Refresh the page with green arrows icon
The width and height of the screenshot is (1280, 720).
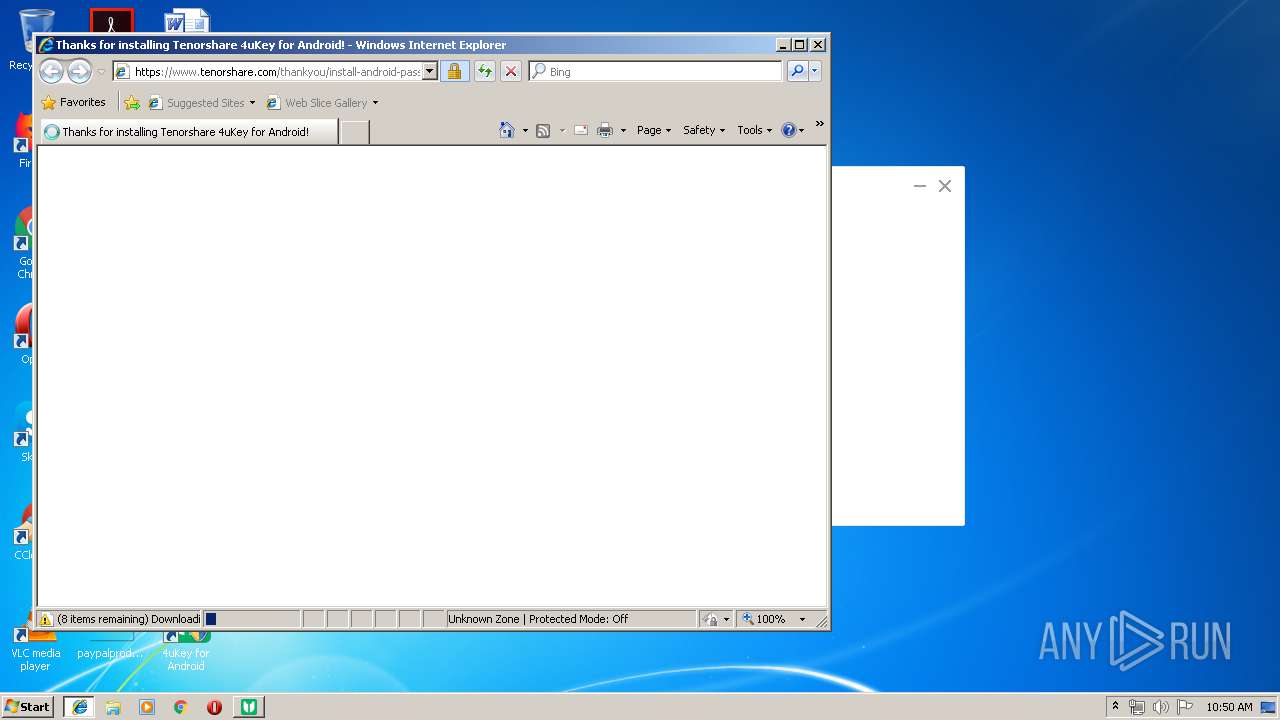tap(485, 71)
